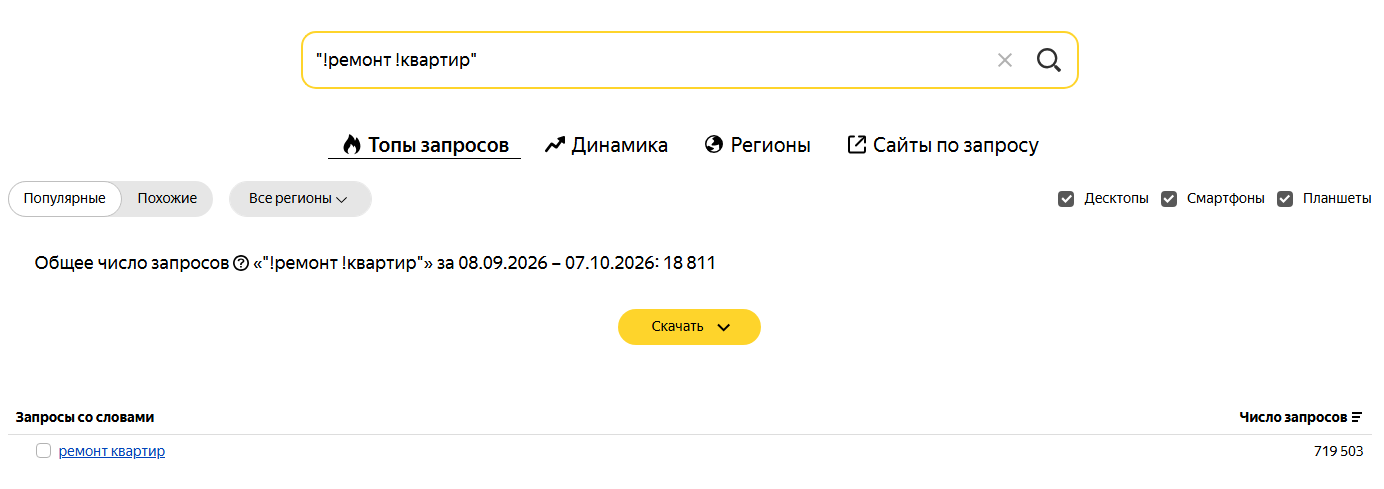Click the magnifying glass search icon

click(x=1048, y=60)
